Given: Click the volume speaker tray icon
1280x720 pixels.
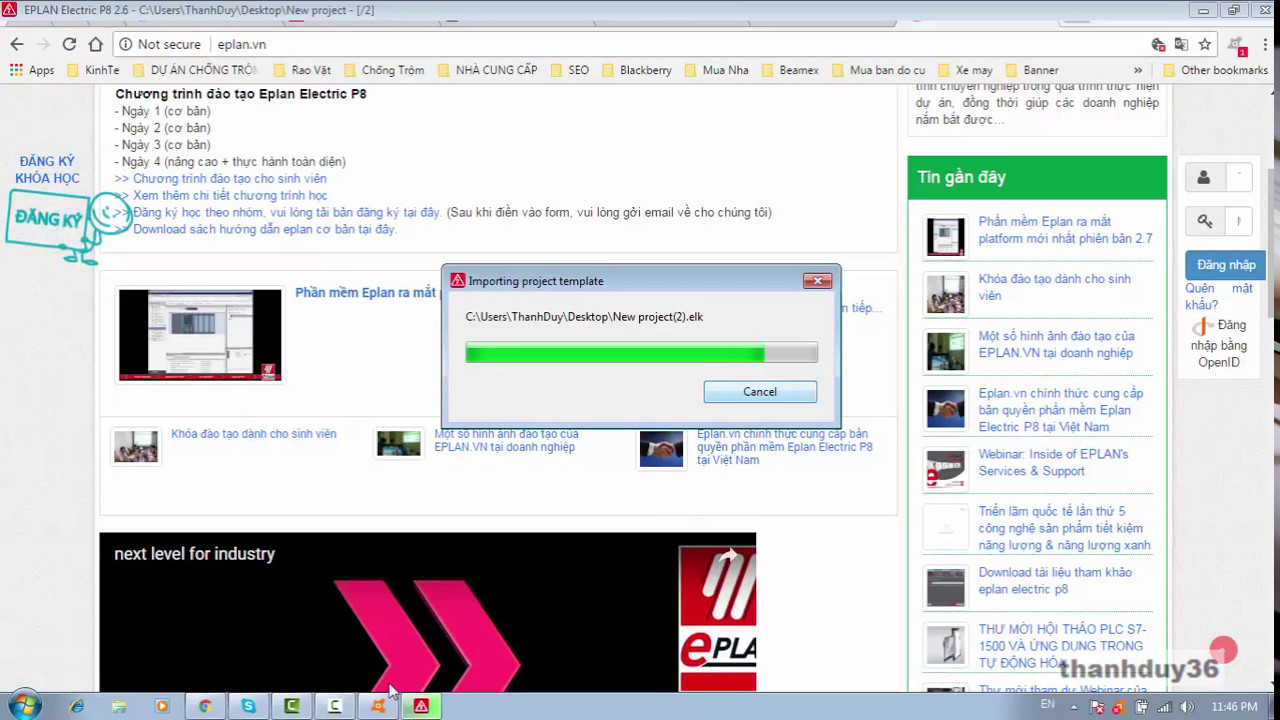Looking at the screenshot, I should point(1186,707).
